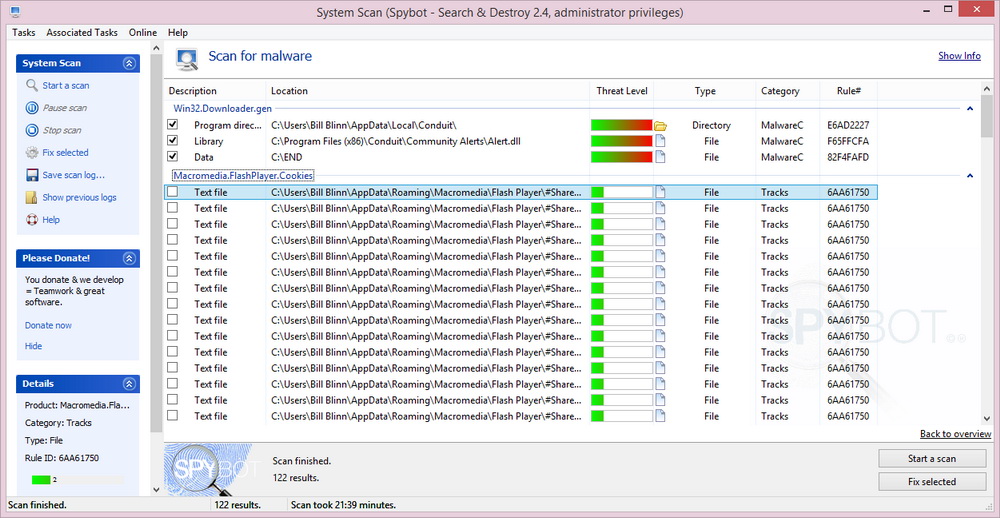Sort by the Rule# column header
Screen dimensions: 1000x518
[x=849, y=91]
